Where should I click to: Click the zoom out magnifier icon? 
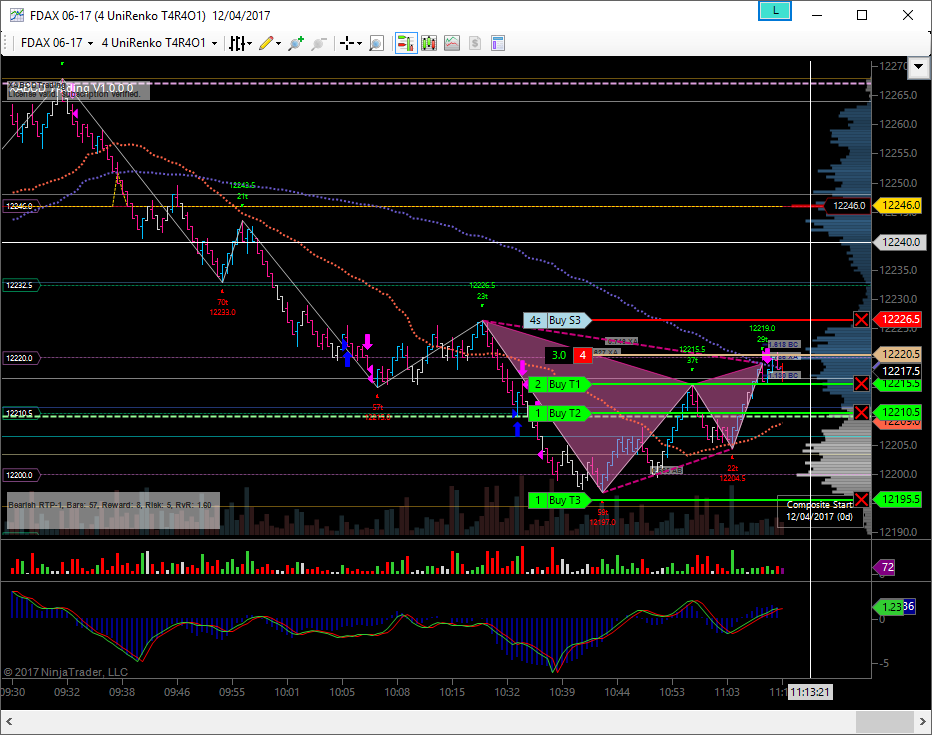(x=319, y=43)
